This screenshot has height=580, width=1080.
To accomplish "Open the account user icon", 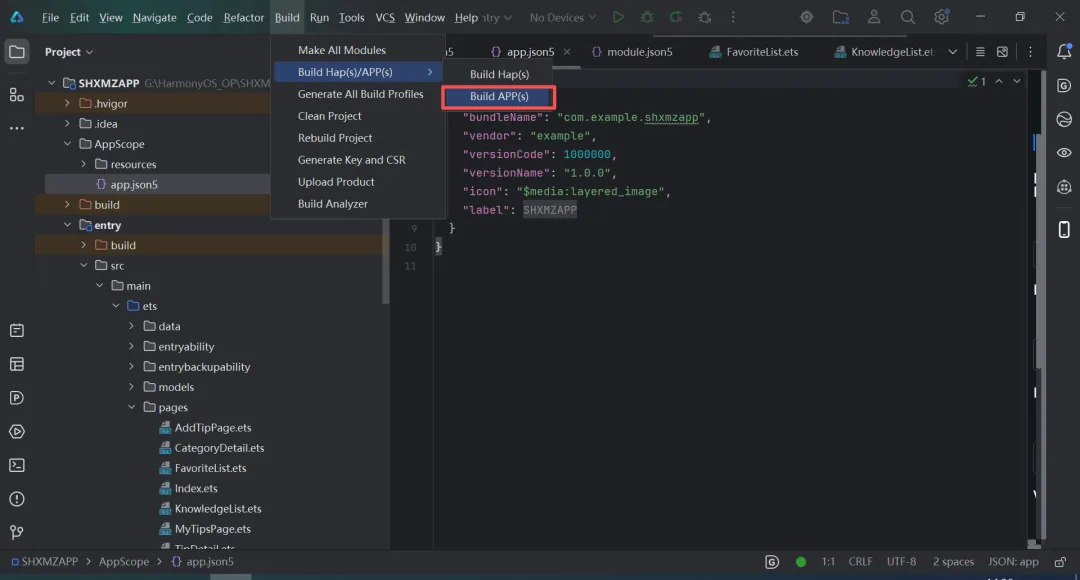I will click(x=874, y=17).
